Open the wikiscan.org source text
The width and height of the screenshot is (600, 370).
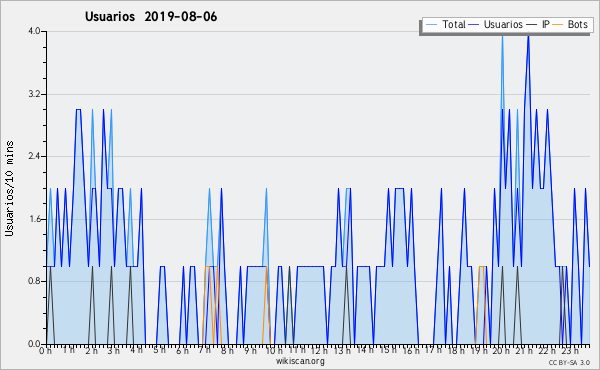(x=300, y=361)
